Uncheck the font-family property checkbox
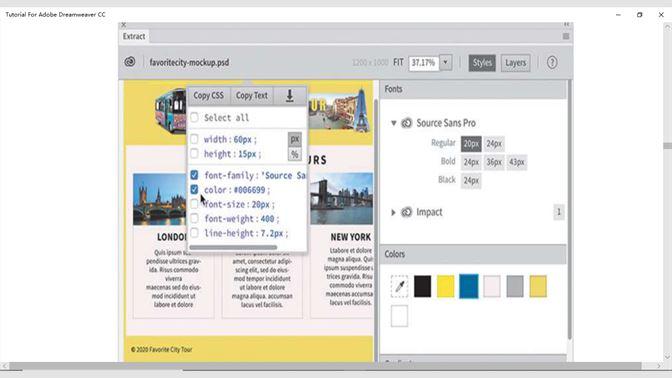 point(194,175)
